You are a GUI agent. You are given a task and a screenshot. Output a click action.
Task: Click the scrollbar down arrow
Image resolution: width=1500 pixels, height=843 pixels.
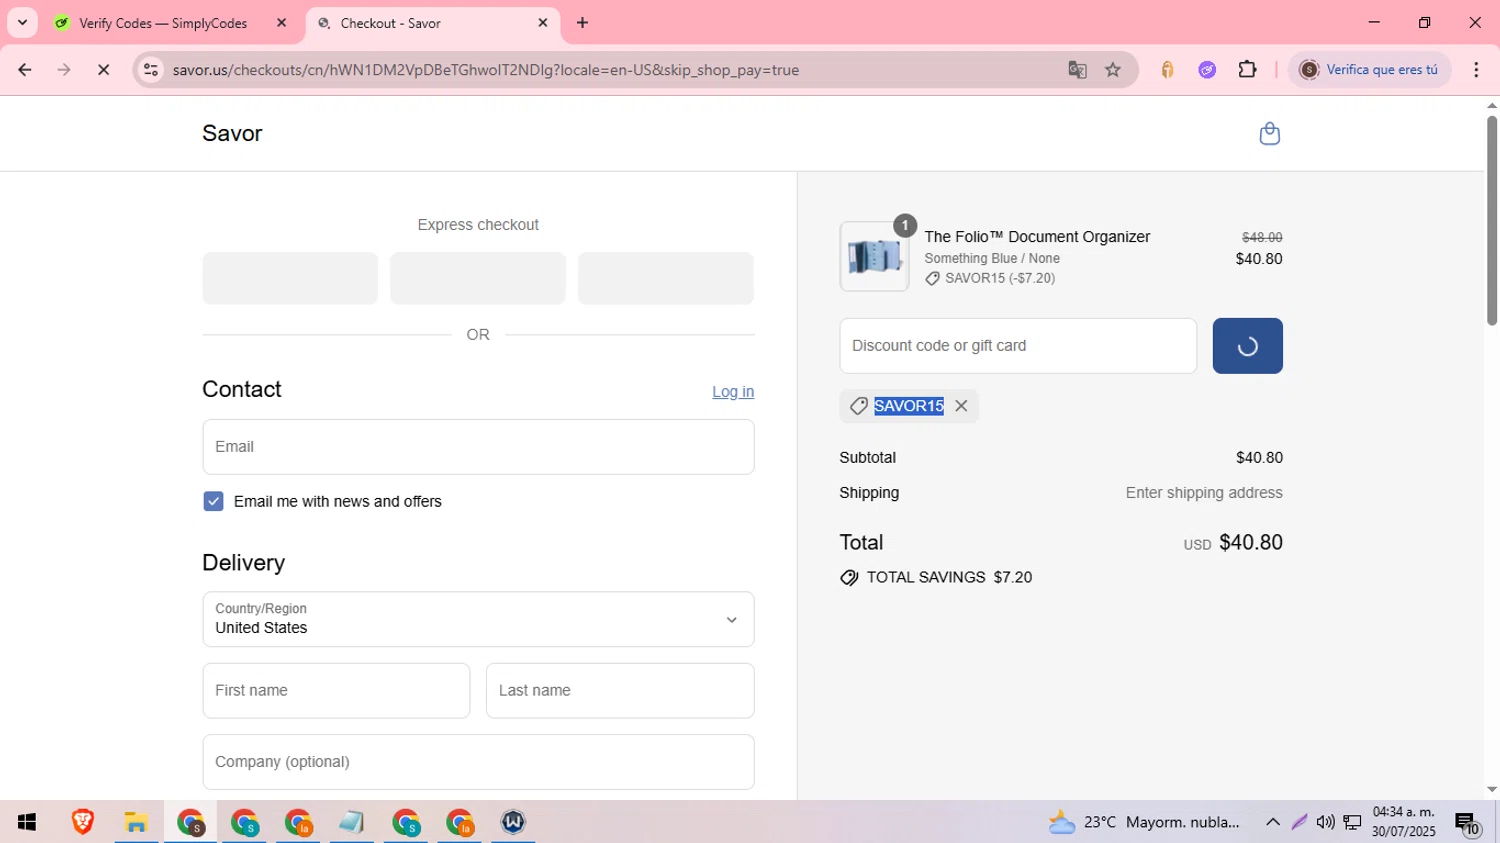pyautogui.click(x=1492, y=790)
